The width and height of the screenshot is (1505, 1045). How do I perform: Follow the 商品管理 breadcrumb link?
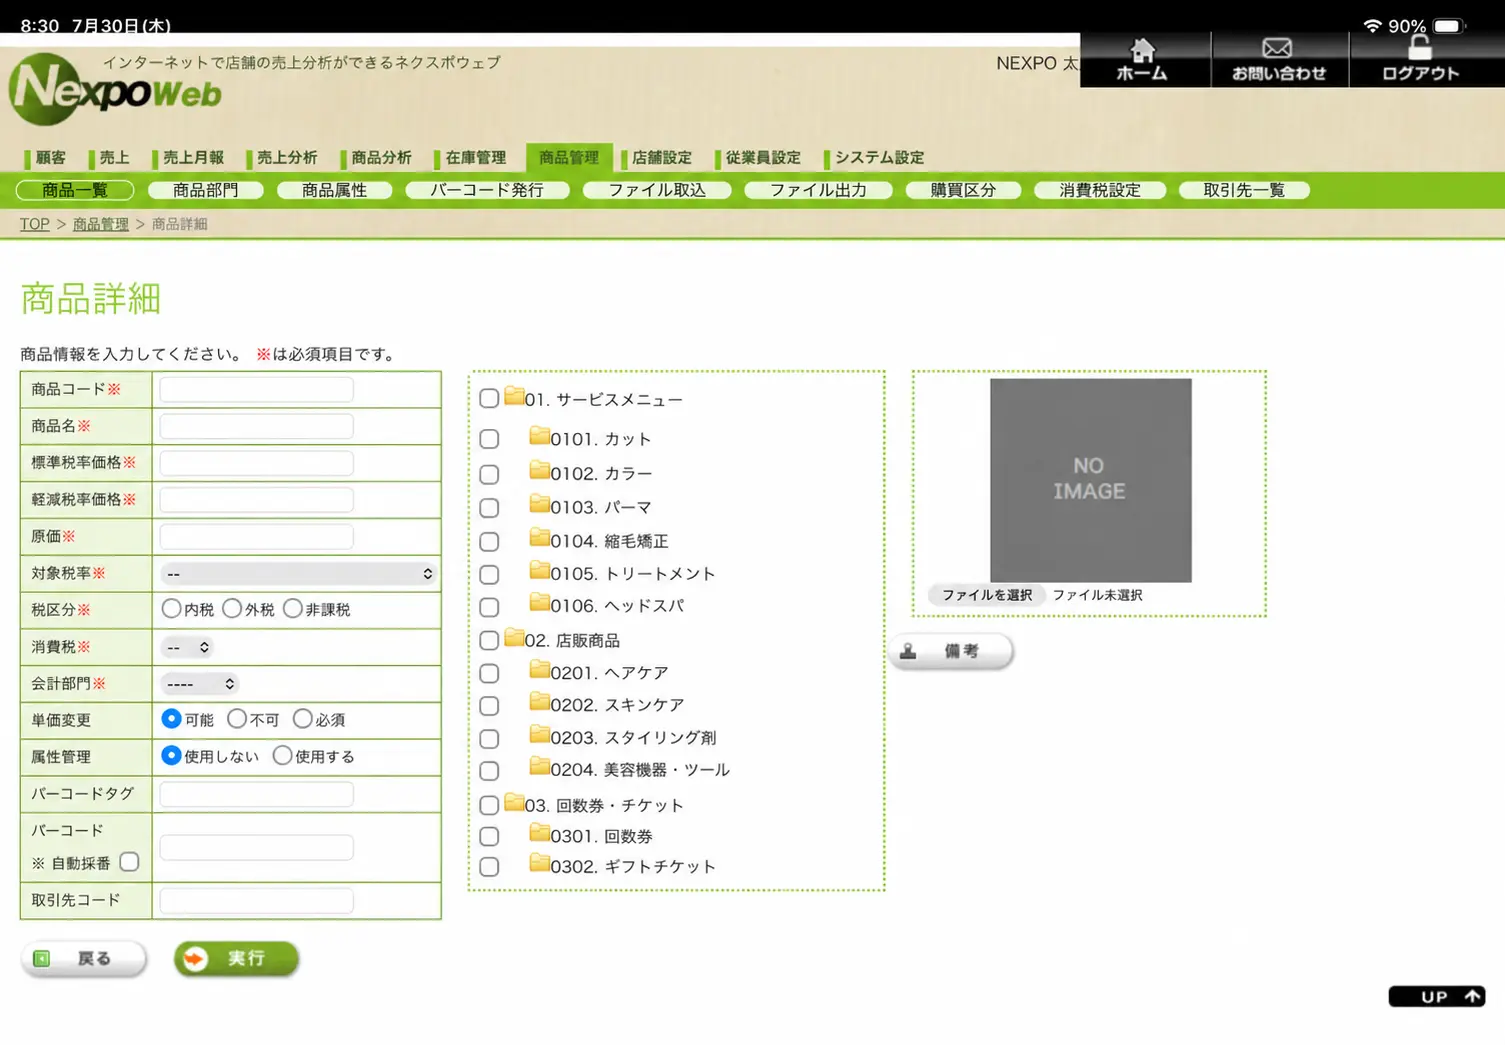(101, 224)
